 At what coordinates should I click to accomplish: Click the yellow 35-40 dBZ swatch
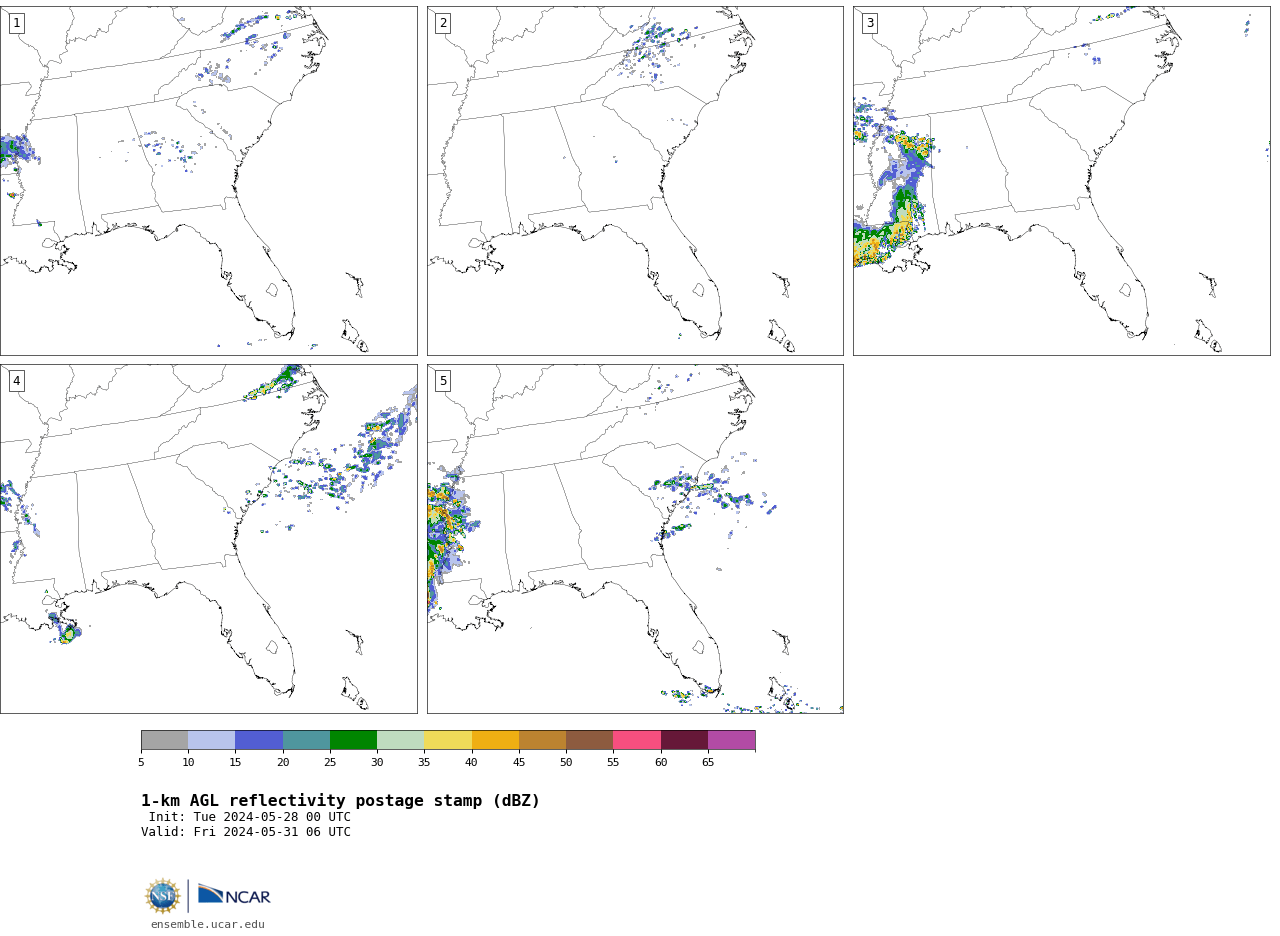pos(448,740)
